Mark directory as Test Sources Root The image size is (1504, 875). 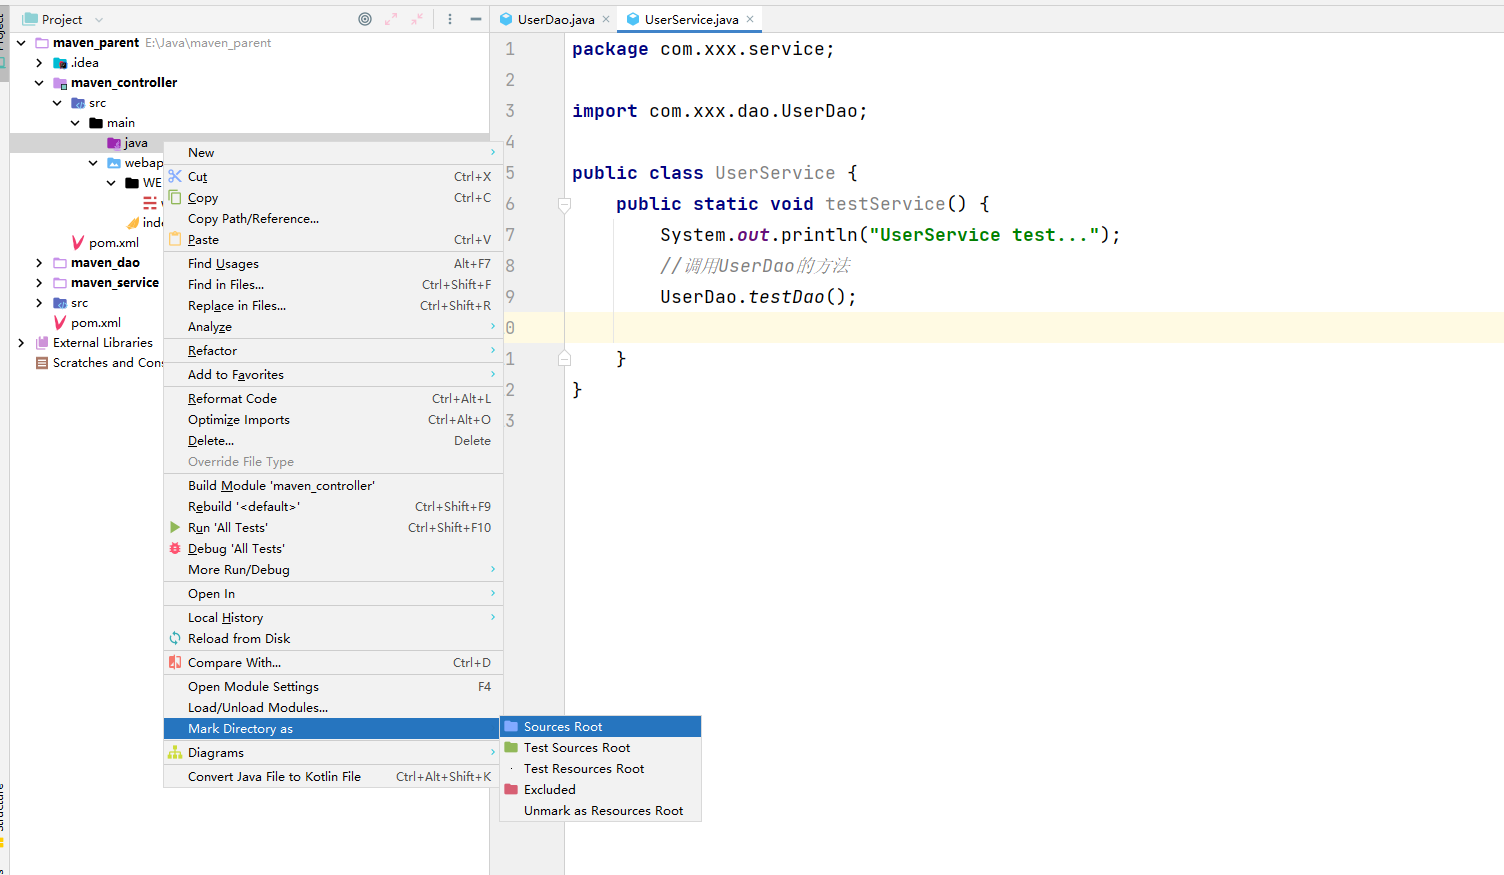(600, 748)
